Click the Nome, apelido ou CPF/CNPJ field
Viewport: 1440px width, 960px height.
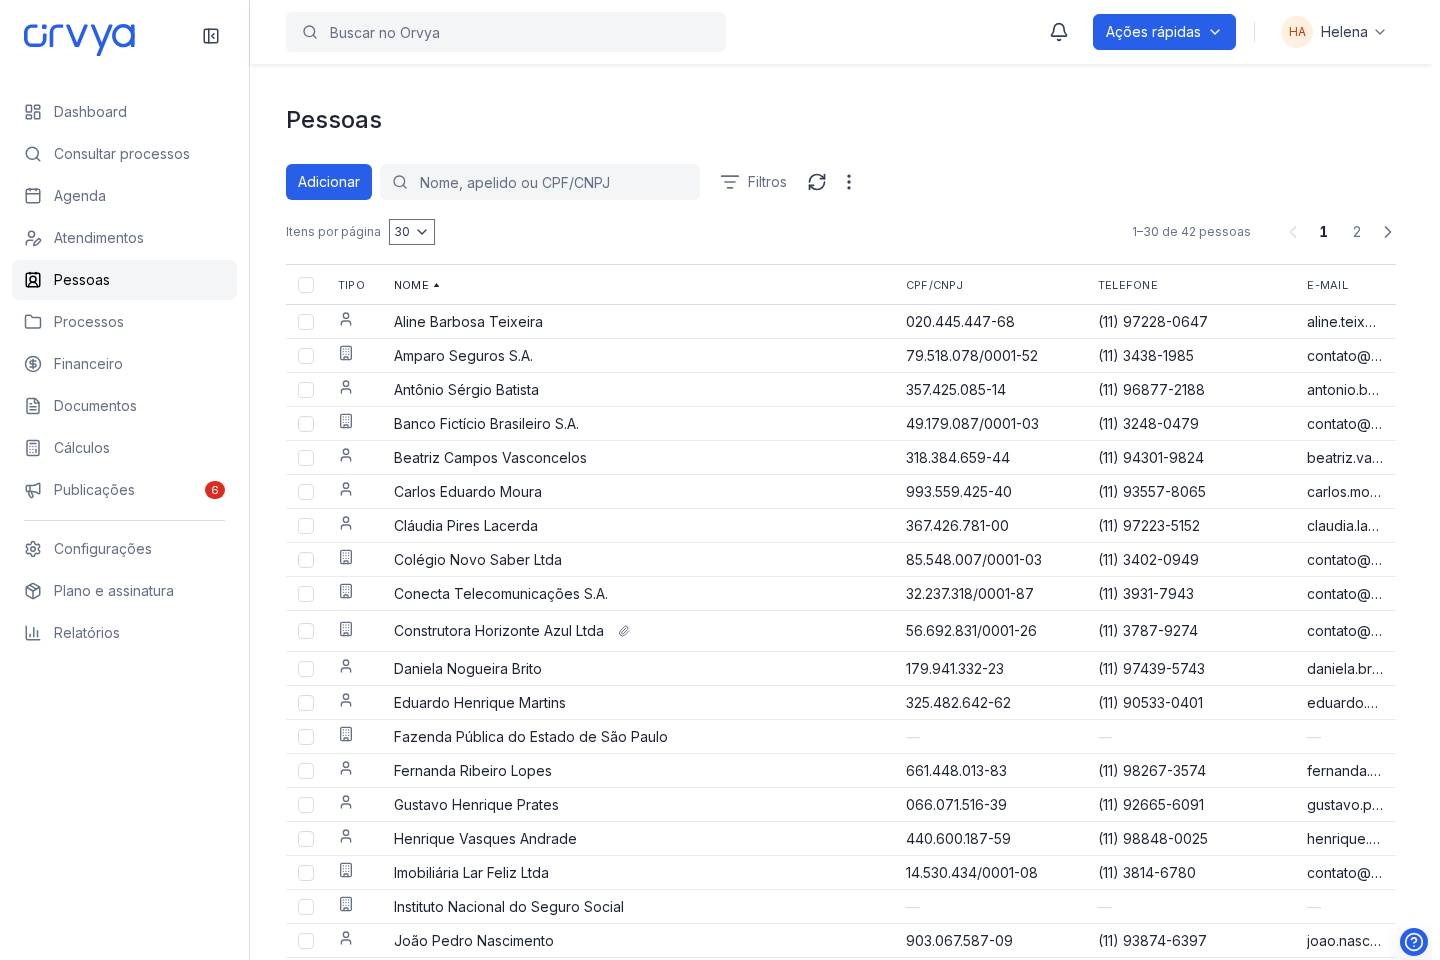540,182
